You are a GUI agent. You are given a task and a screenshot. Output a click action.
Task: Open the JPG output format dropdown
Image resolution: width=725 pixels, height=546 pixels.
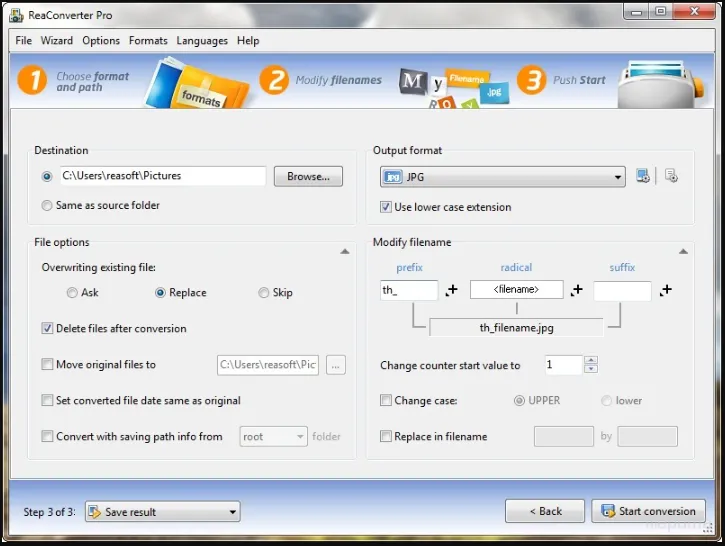tap(503, 177)
